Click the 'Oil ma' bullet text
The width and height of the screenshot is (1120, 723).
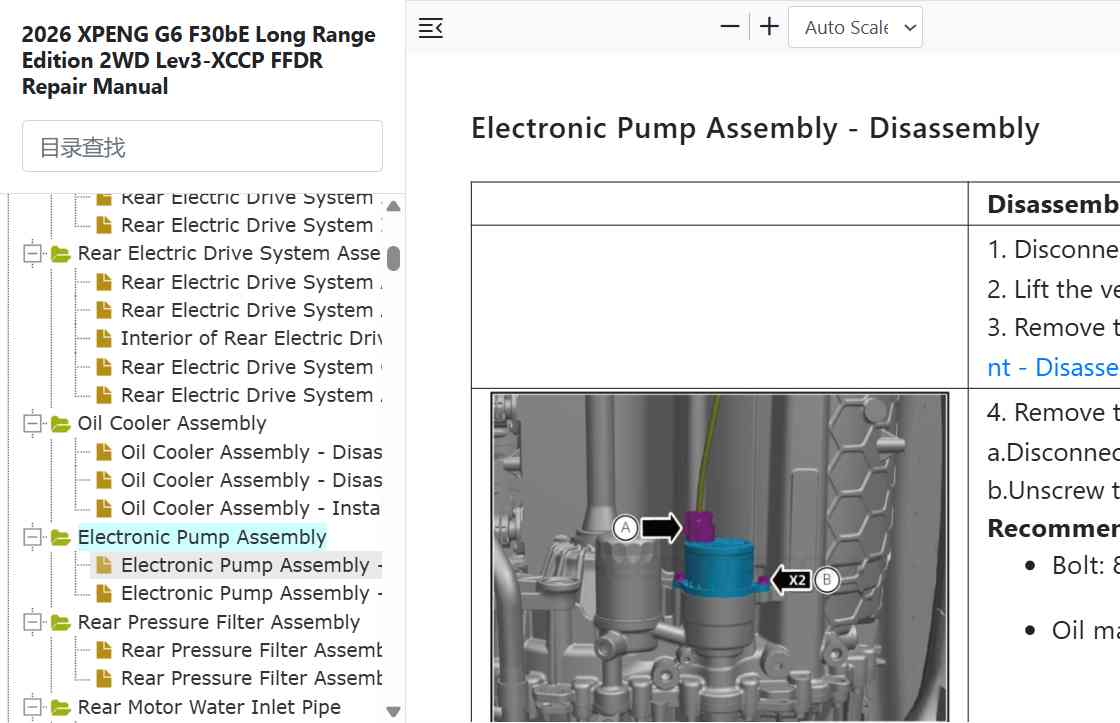[x=1086, y=630]
